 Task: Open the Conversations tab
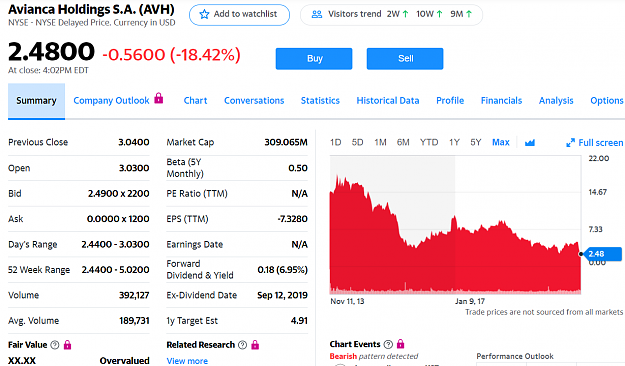pyautogui.click(x=254, y=100)
